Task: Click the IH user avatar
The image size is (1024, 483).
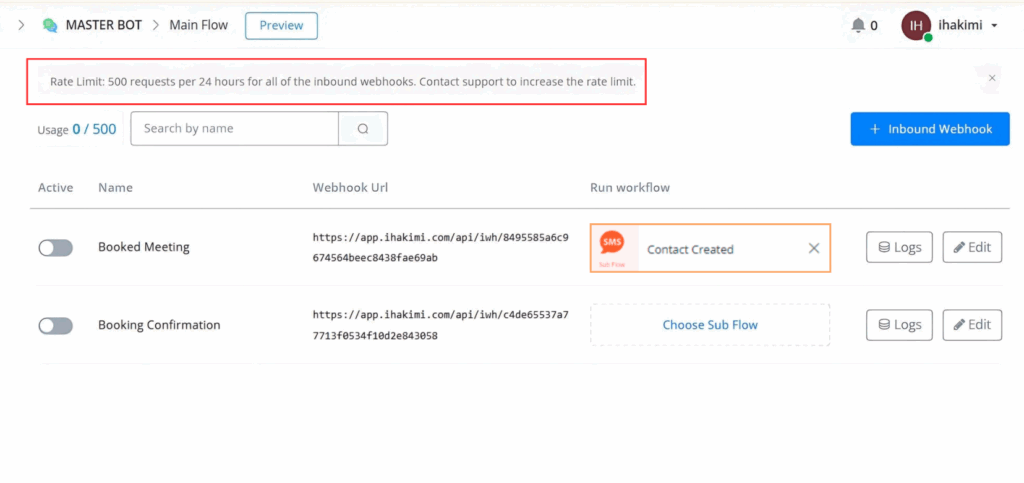Action: [x=916, y=26]
